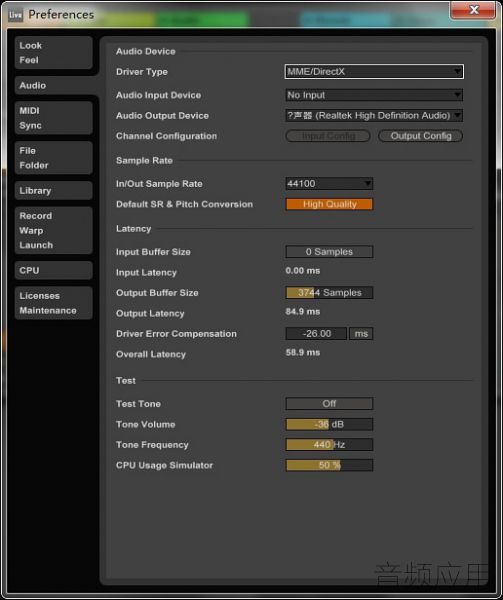This screenshot has width=503, height=600.
Task: Open the CPU preferences tab
Action: (x=54, y=270)
